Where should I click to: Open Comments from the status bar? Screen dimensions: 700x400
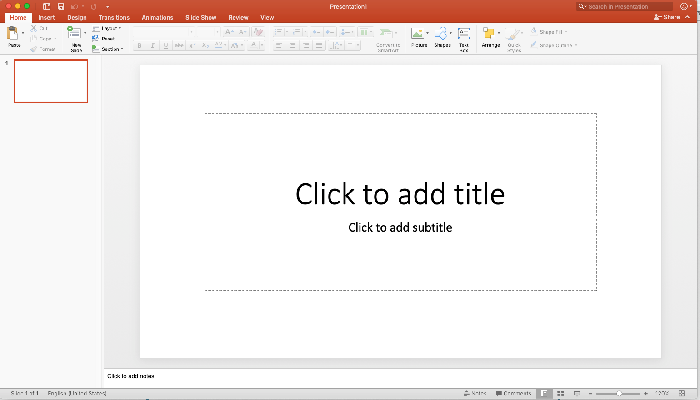513,393
